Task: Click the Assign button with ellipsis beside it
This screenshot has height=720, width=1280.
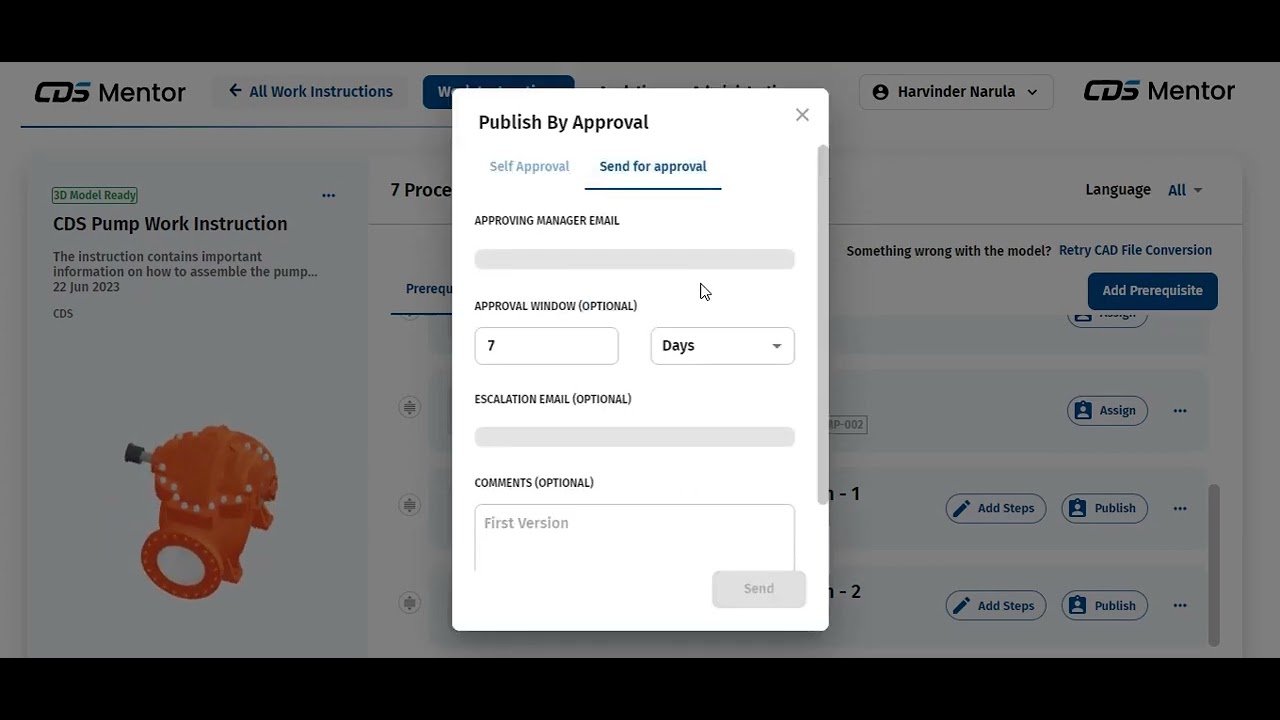Action: coord(1107,411)
